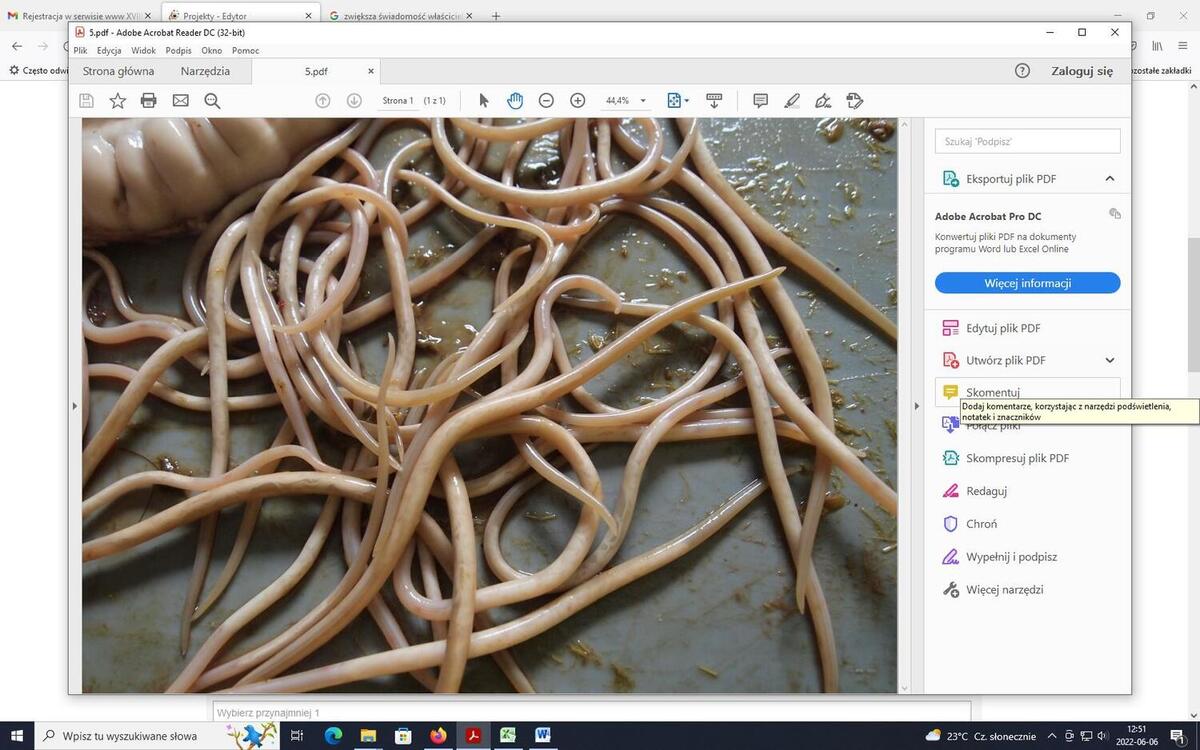Zoom out with the minus button

click(546, 100)
